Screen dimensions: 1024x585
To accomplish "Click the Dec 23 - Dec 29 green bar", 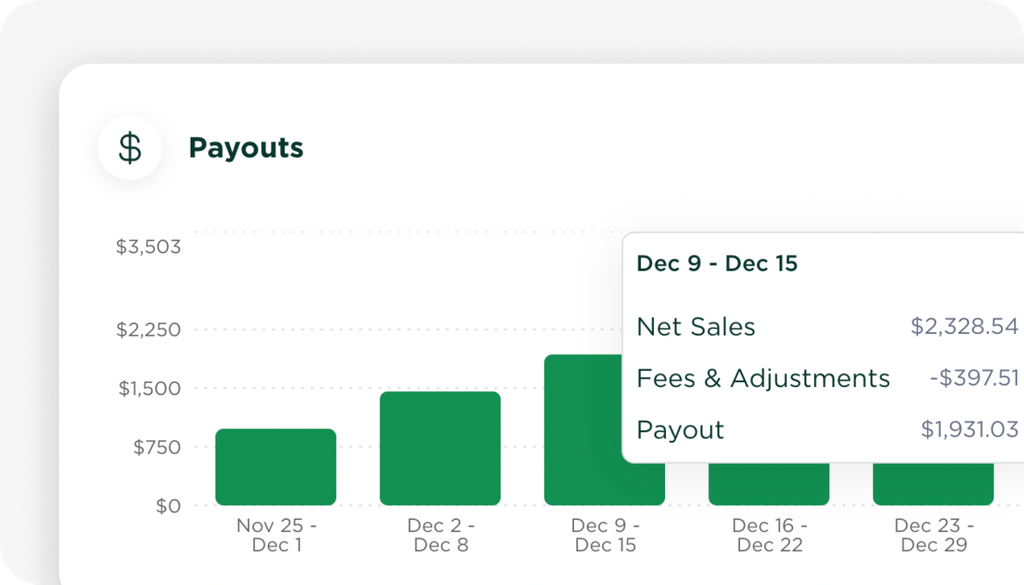I will click(x=933, y=484).
